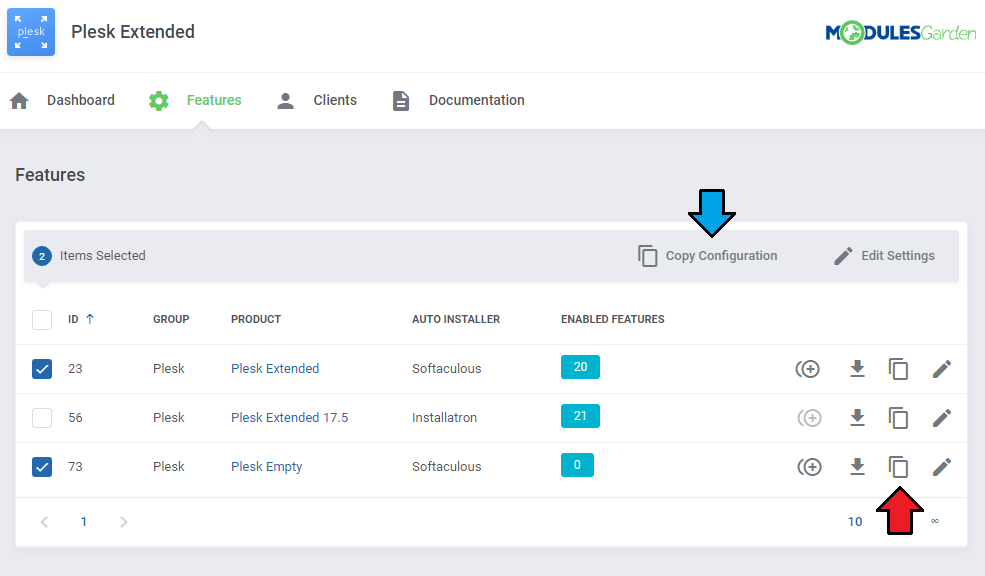Click the Documentation file icon
The height and width of the screenshot is (576, 985).
click(401, 101)
